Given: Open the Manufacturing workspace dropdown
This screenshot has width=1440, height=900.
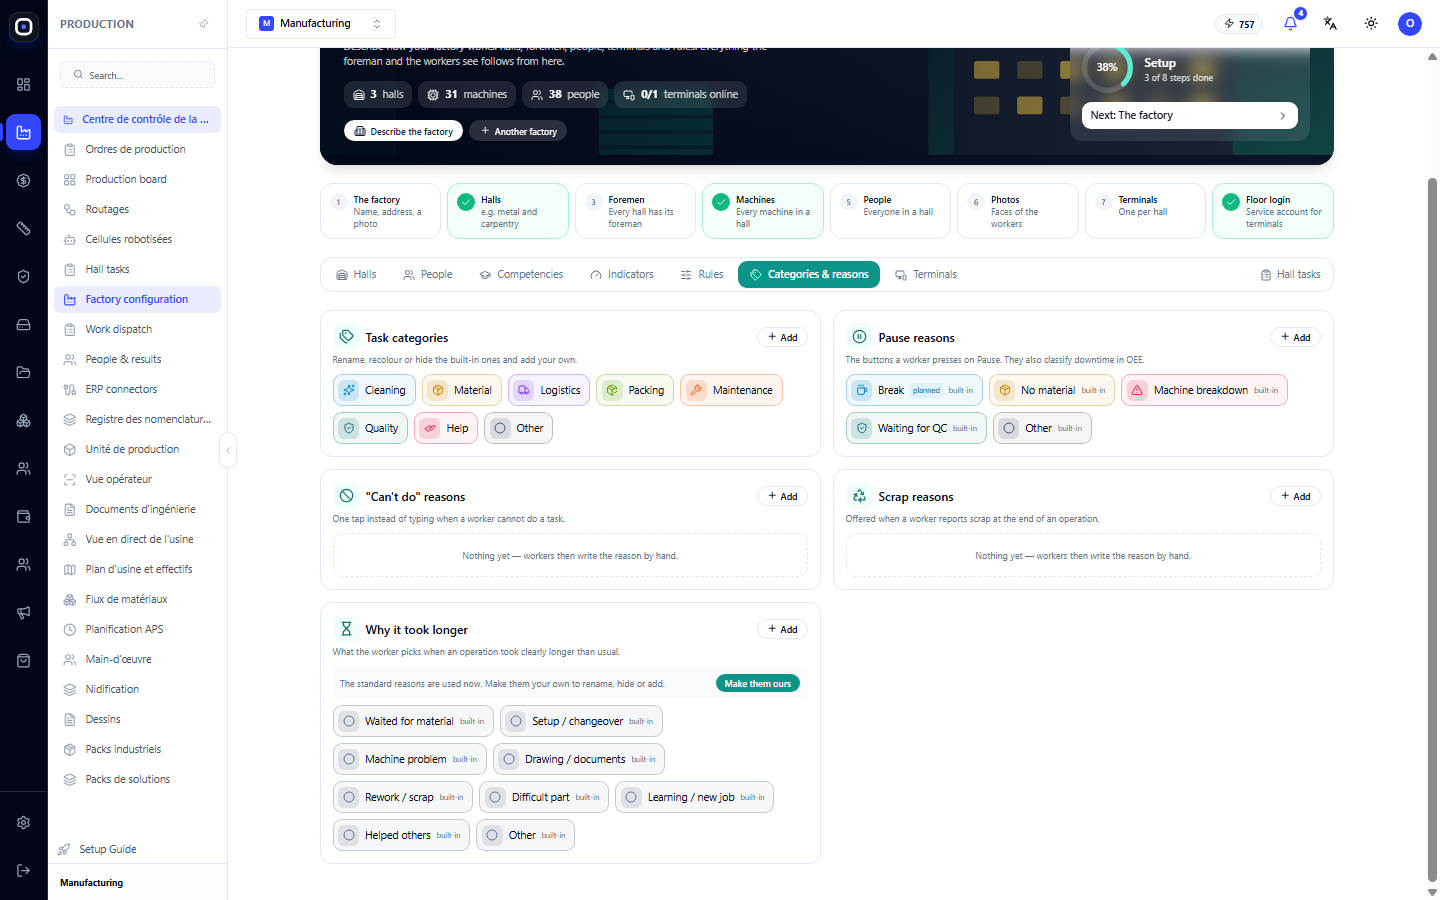Looking at the screenshot, I should [x=321, y=24].
